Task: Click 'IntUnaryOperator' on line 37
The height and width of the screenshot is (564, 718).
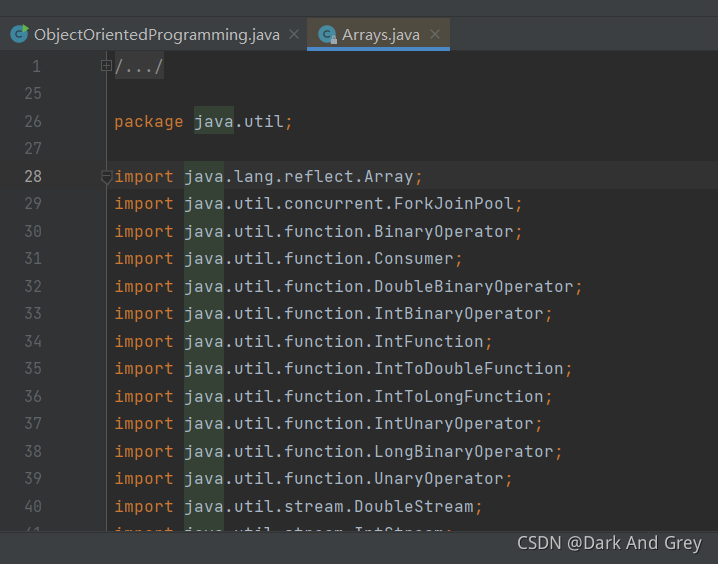Action: click(x=454, y=423)
